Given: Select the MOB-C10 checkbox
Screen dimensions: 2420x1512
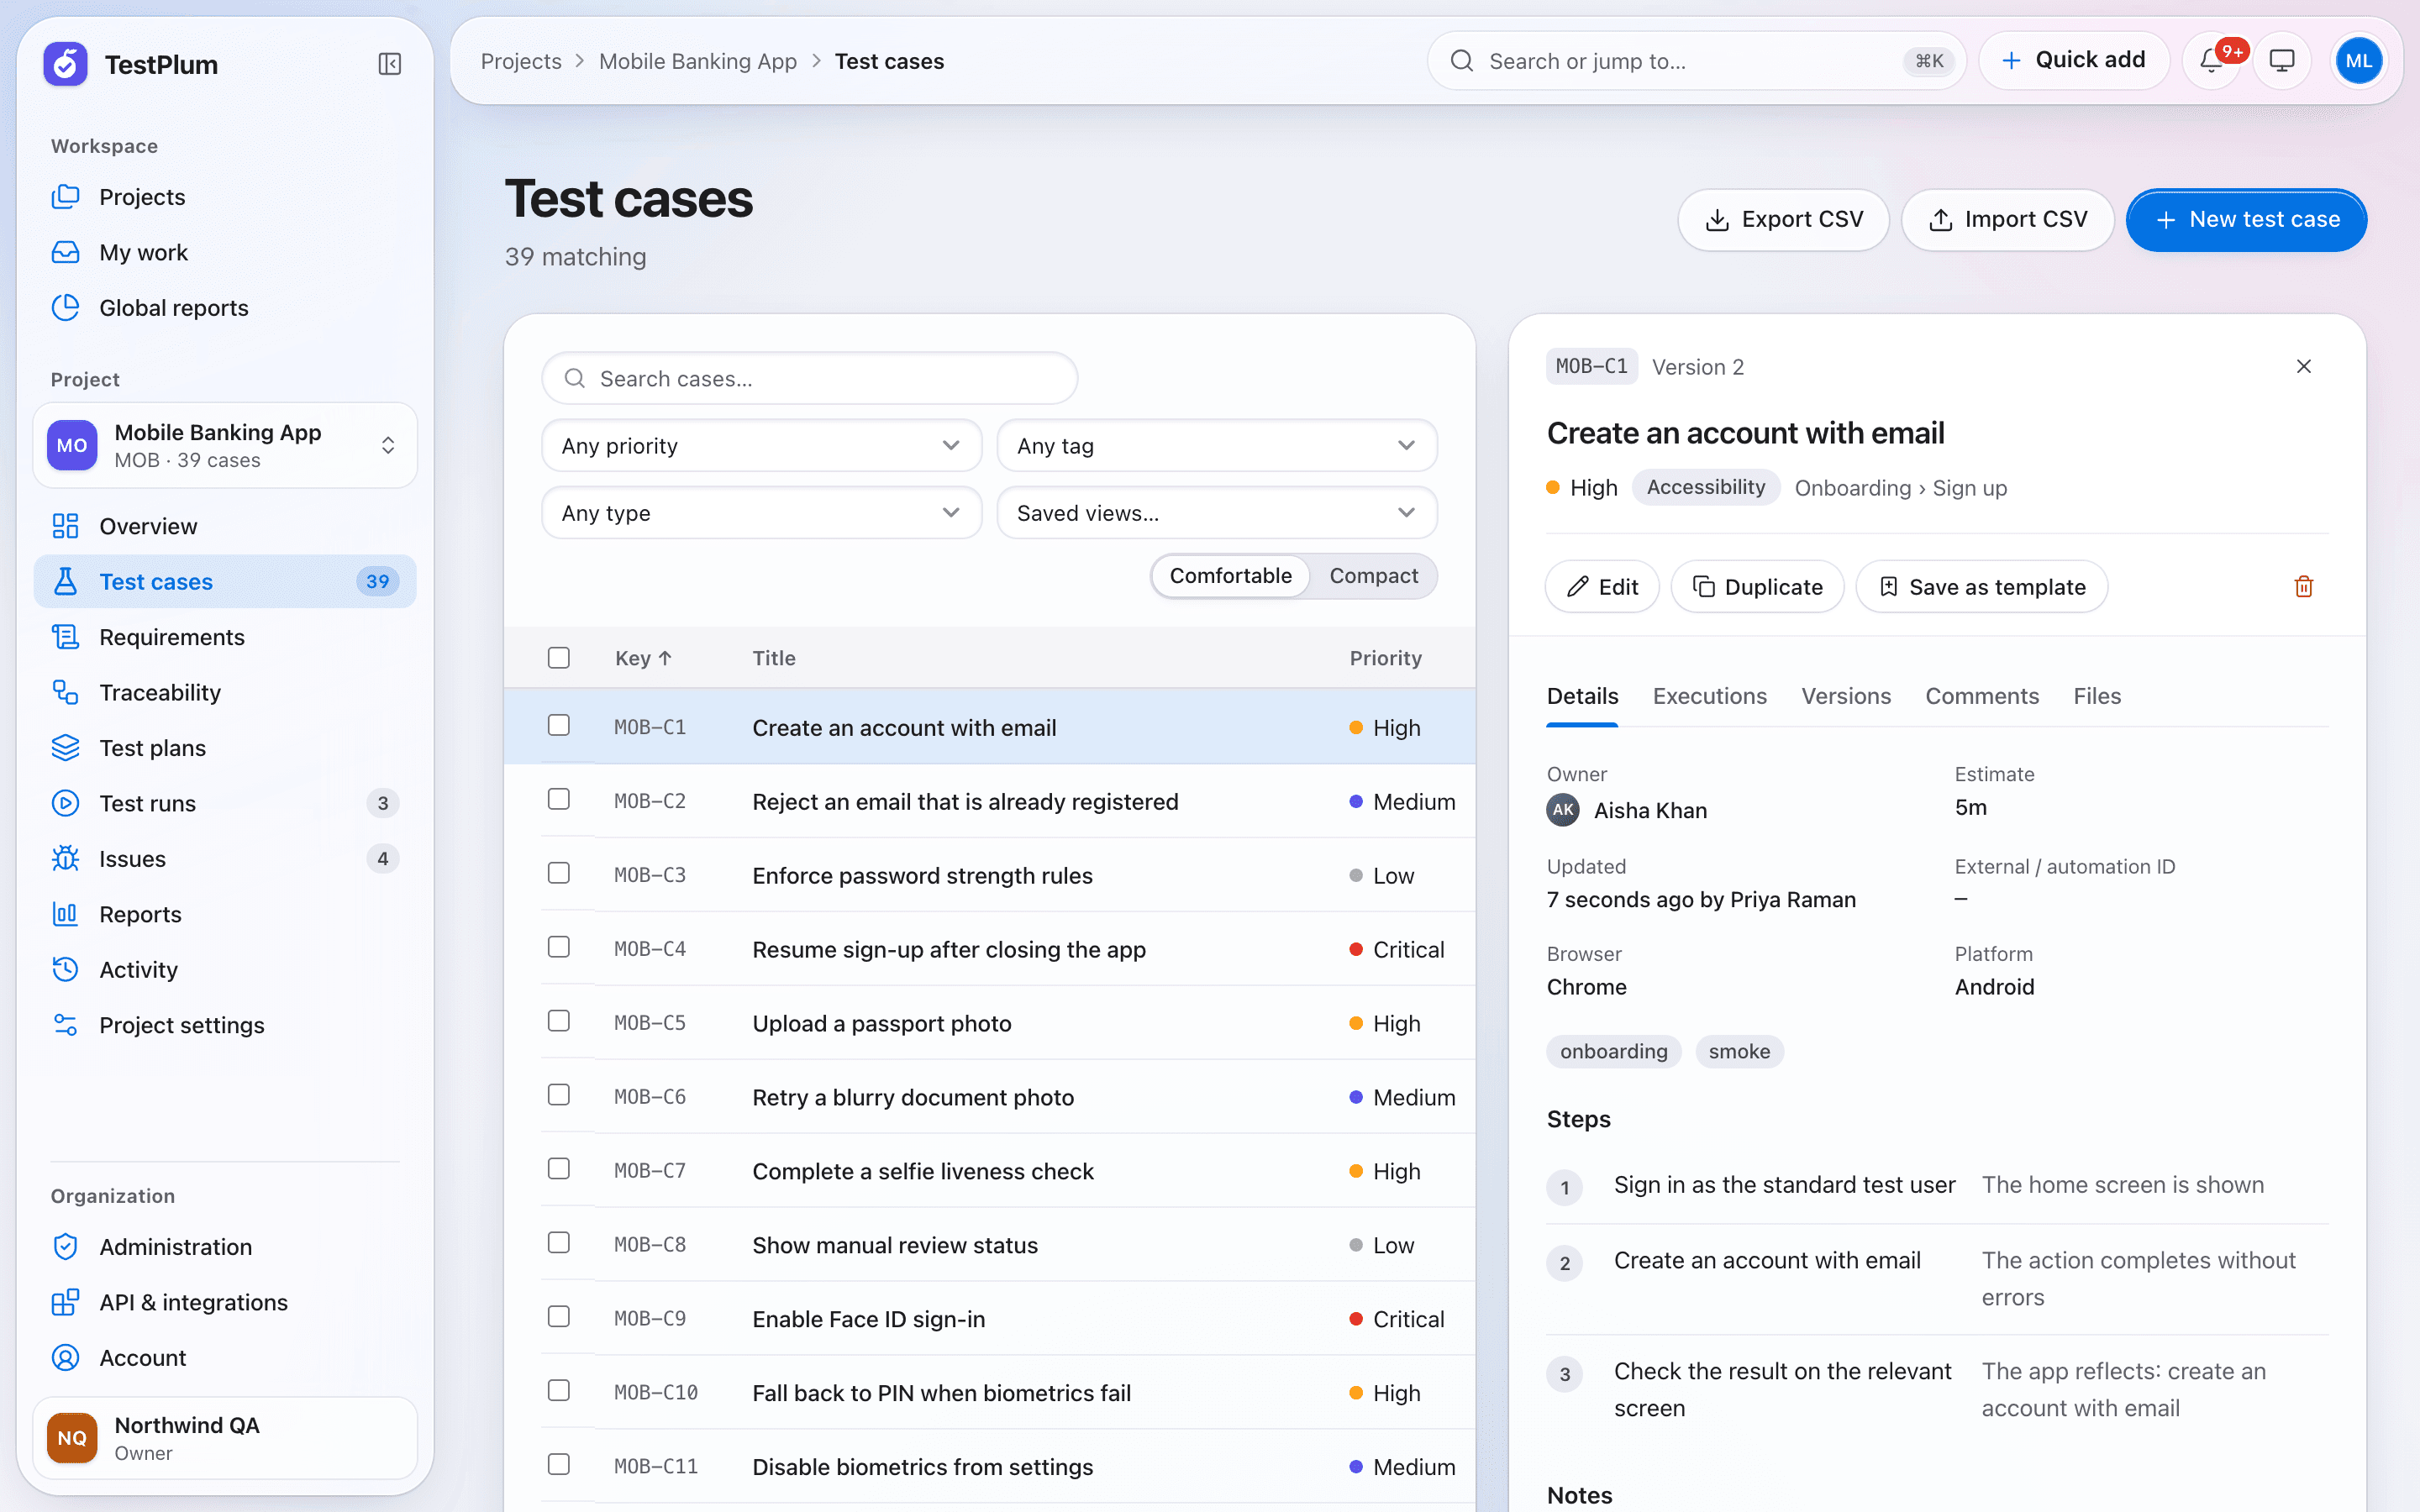Looking at the screenshot, I should point(559,1391).
